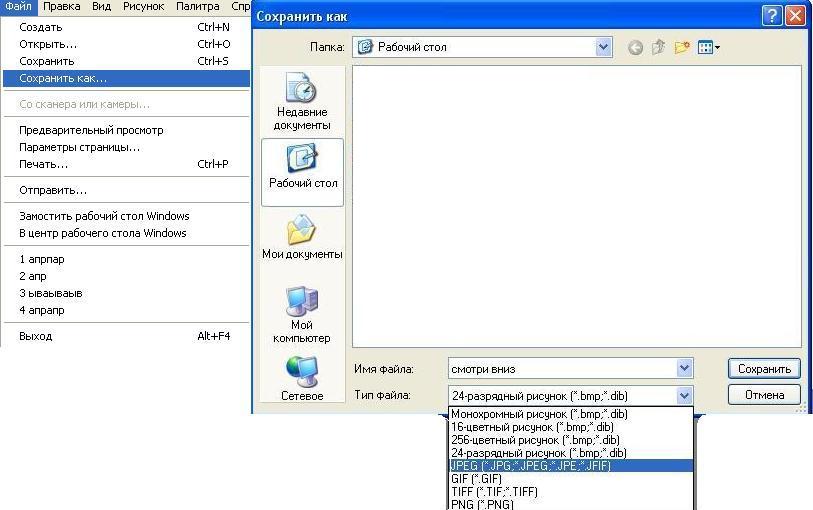Go back with the green arrow icon
Image resolution: width=813 pixels, height=510 pixels.
635,47
